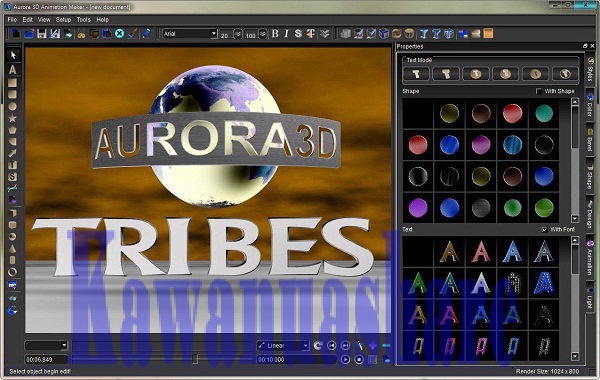The image size is (600, 380).
Task: Jump to previous keyframe
Action: [331, 346]
